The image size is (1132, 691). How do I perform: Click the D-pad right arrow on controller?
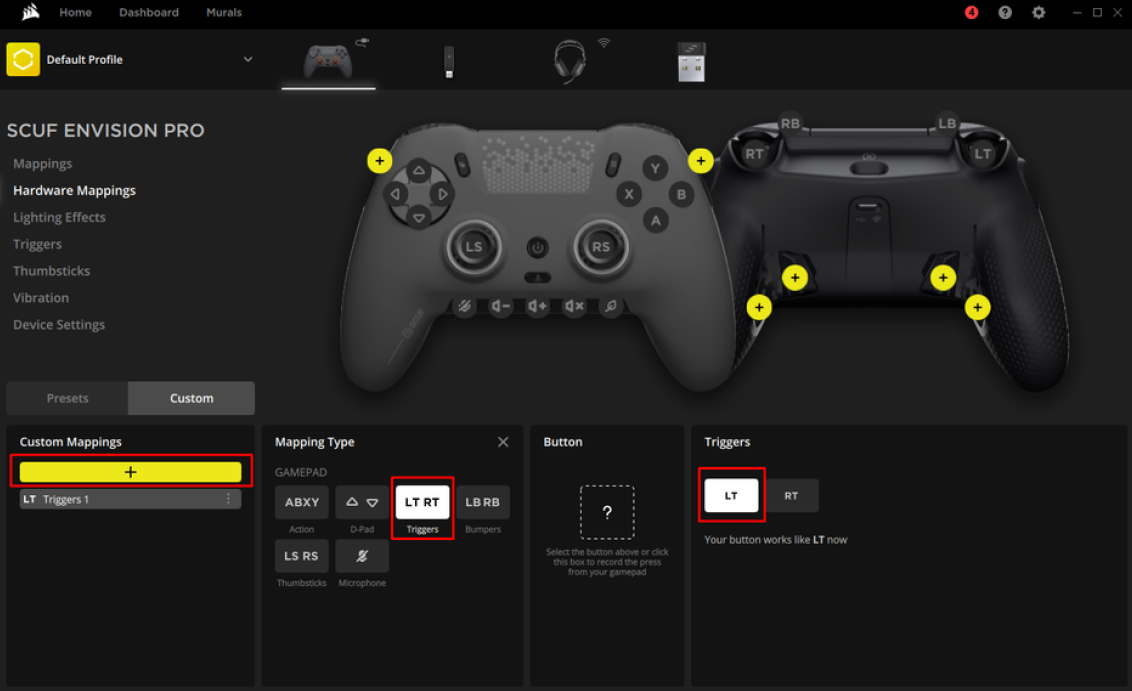coord(443,194)
